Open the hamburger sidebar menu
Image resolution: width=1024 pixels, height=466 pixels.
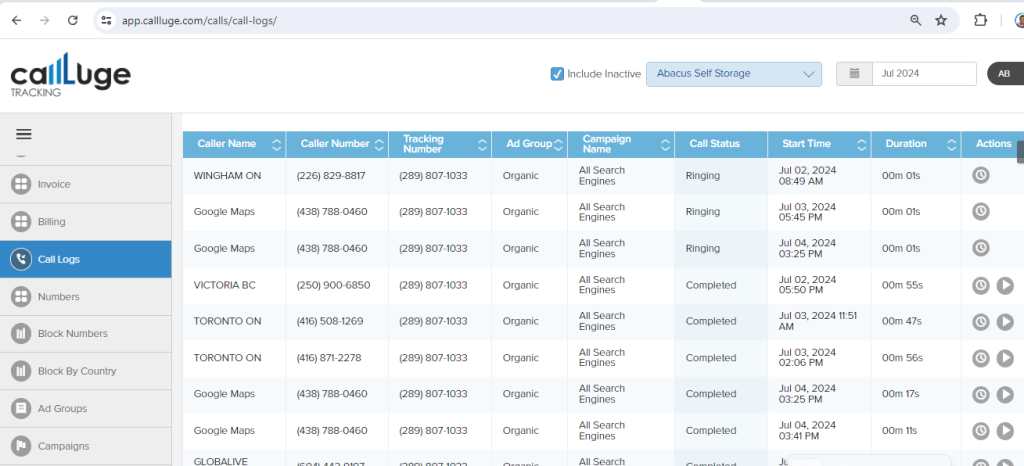pos(24,134)
